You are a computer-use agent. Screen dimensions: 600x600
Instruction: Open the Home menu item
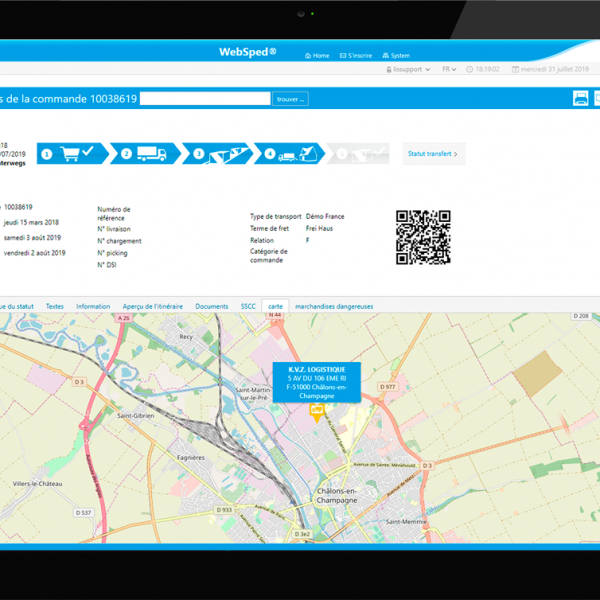(x=317, y=56)
